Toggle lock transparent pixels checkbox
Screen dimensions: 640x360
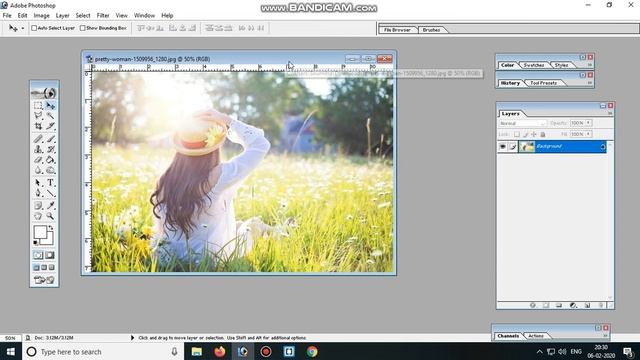[x=517, y=134]
